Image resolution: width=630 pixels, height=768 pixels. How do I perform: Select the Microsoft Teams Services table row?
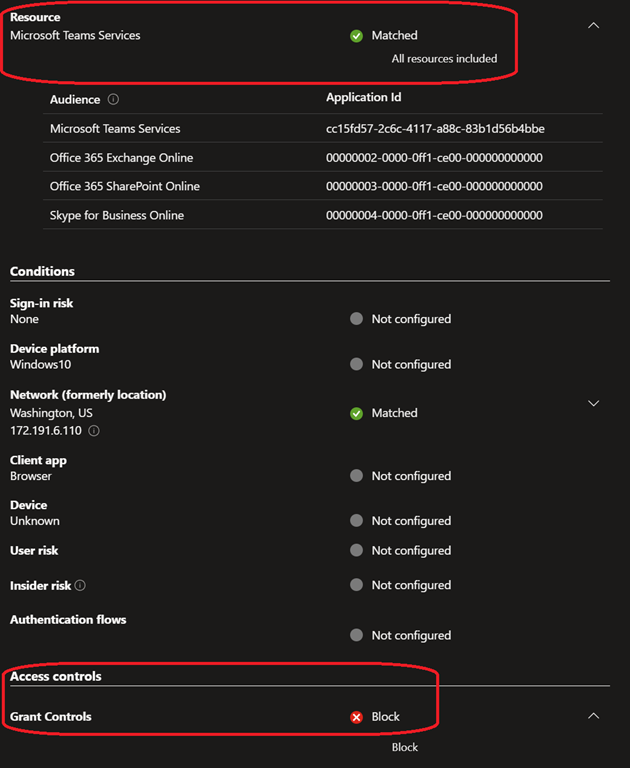click(115, 129)
